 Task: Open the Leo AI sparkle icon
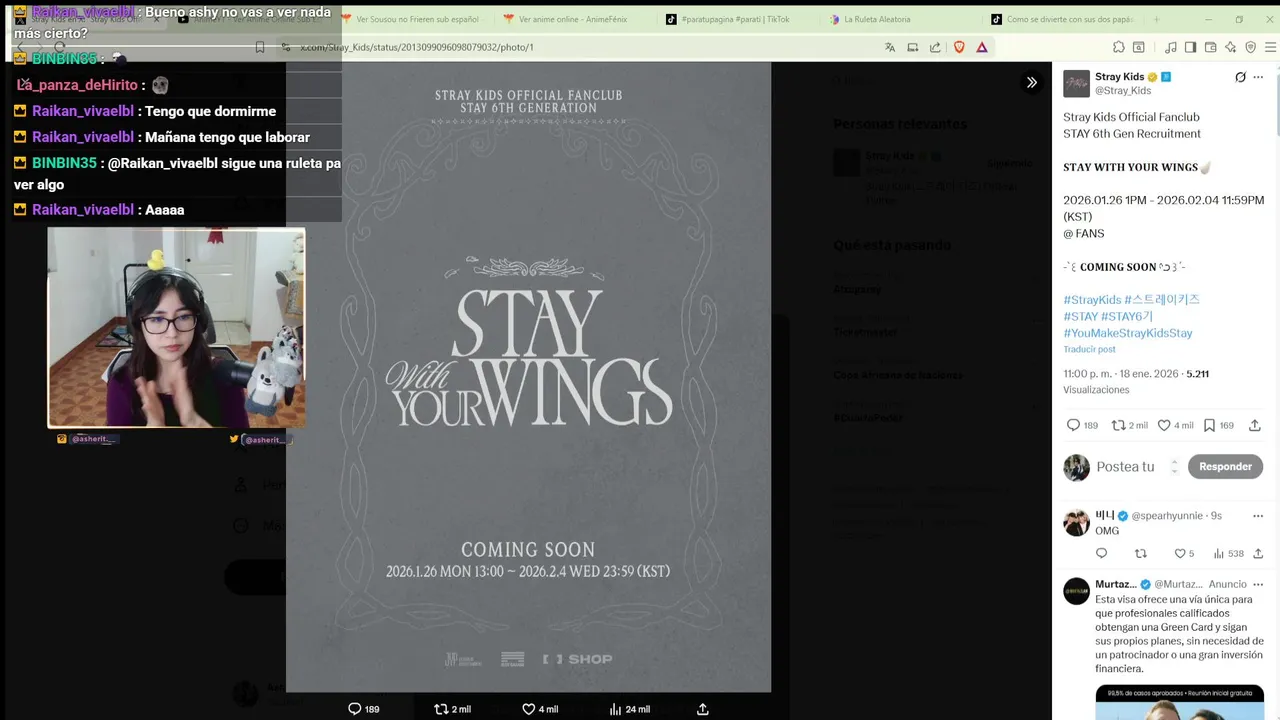1230,47
